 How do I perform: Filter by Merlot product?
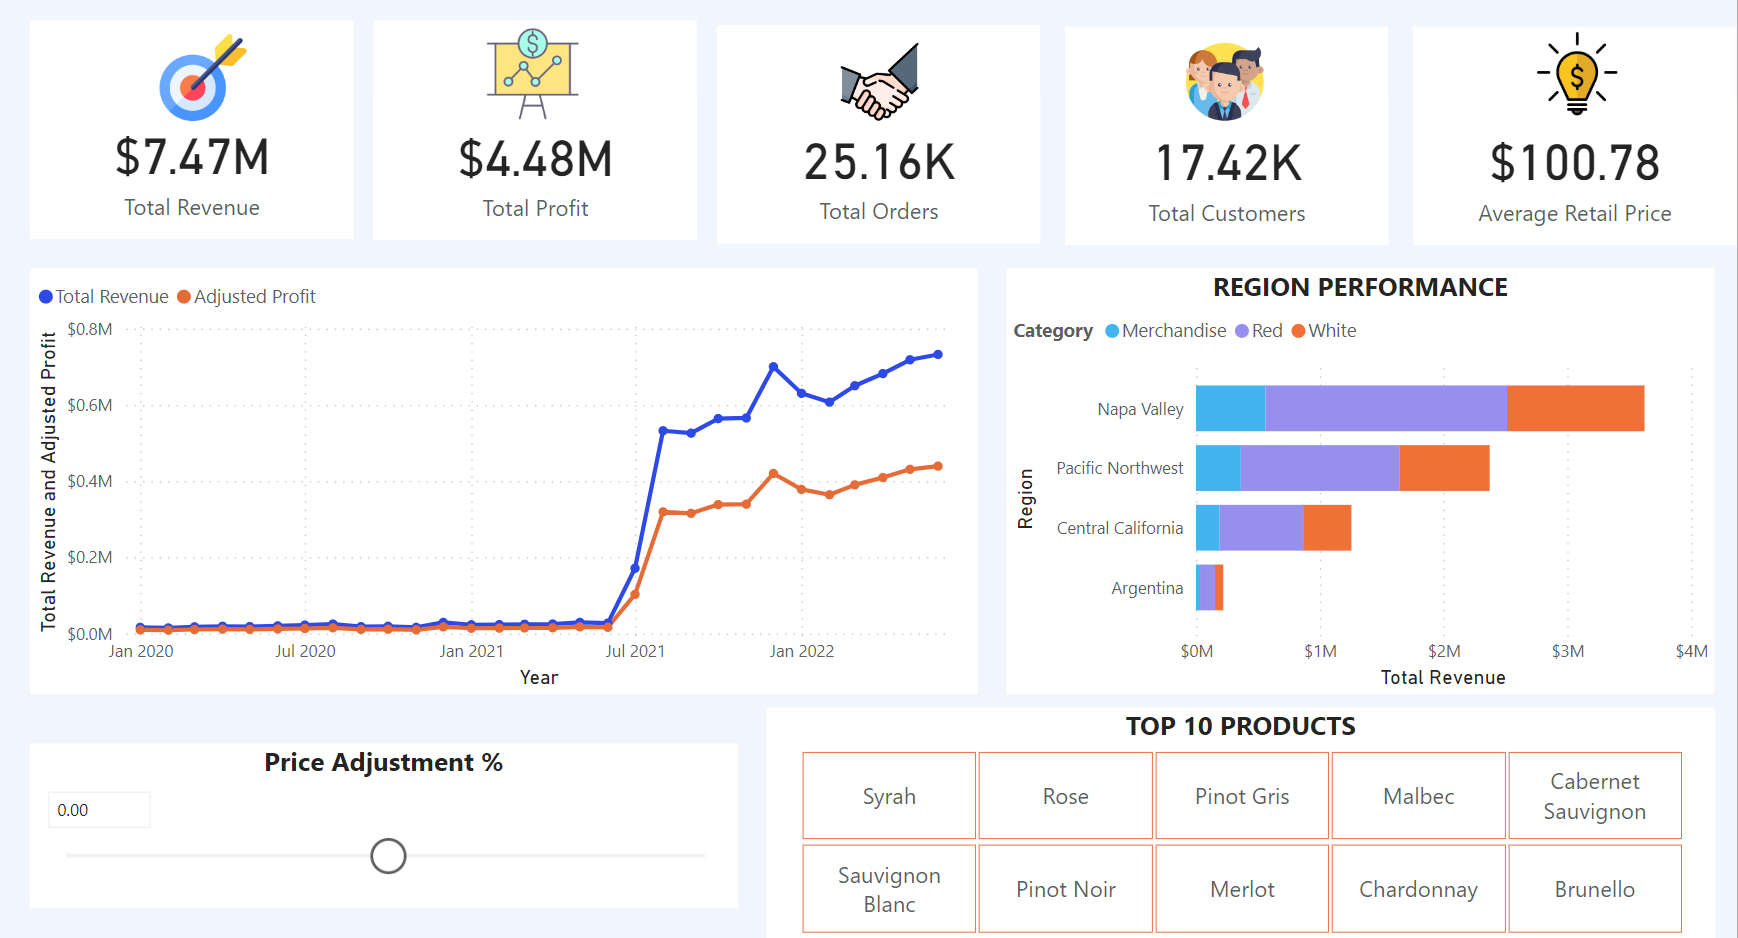click(1242, 889)
